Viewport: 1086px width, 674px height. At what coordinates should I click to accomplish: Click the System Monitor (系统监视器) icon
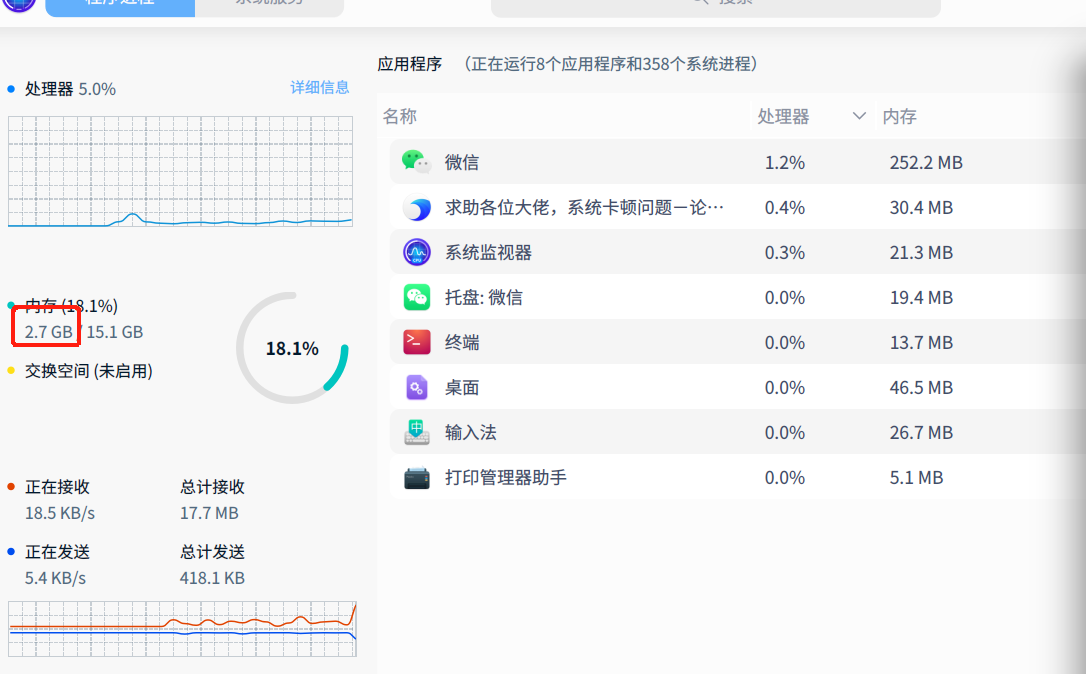(x=416, y=253)
